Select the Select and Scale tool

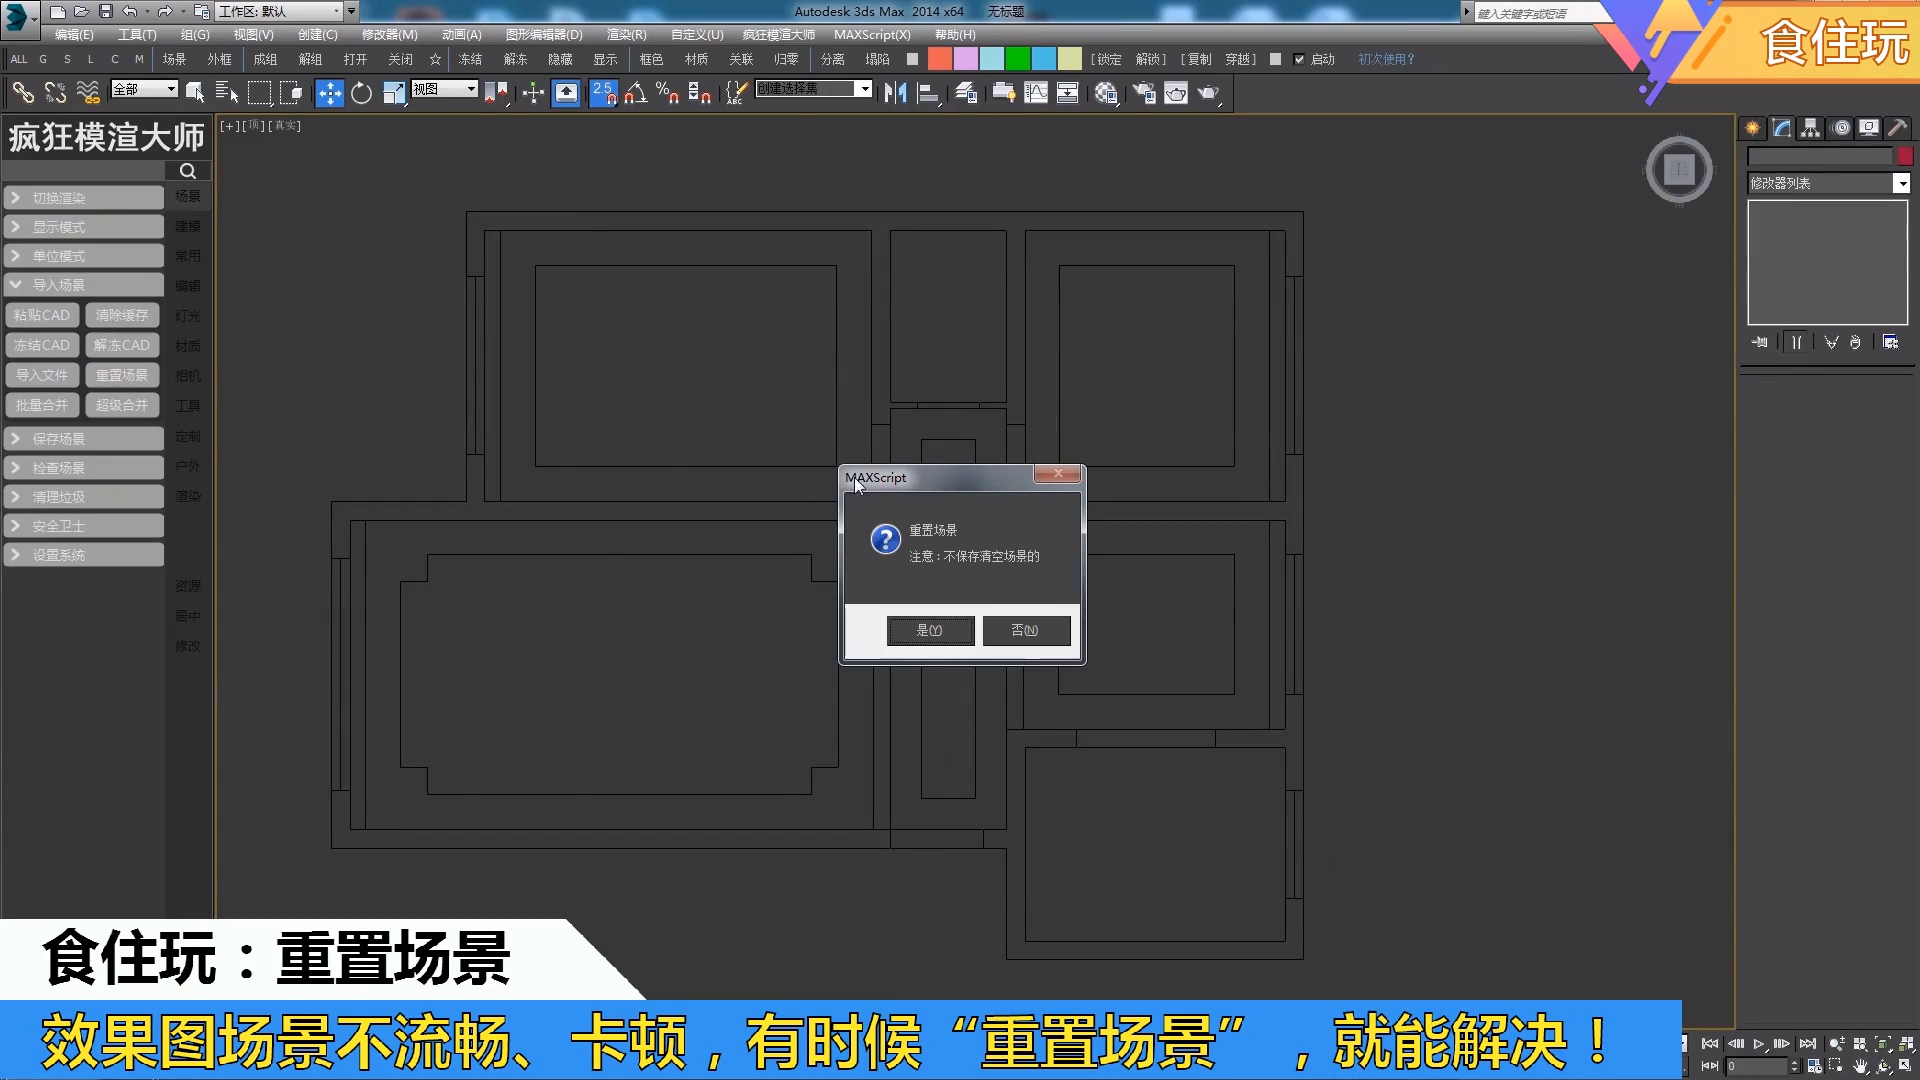click(x=394, y=93)
